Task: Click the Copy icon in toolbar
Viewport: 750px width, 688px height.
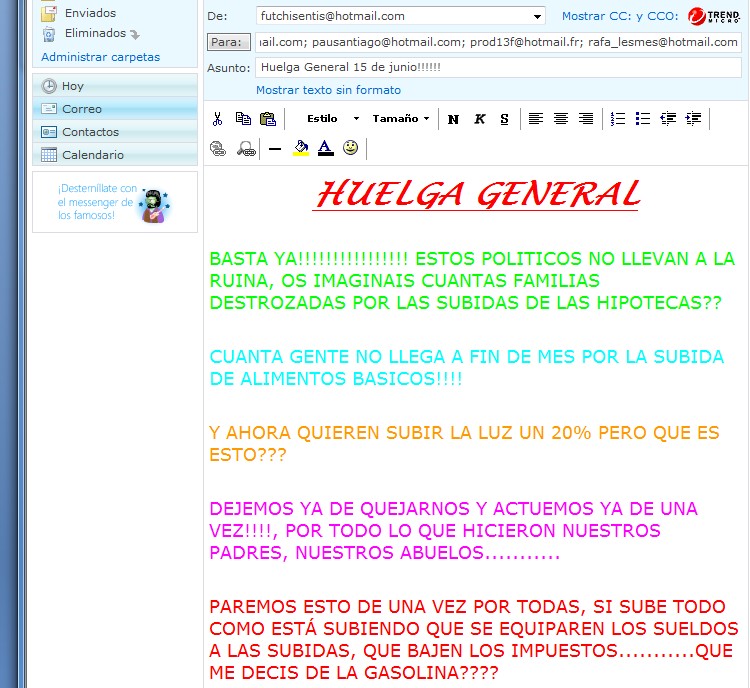Action: tap(243, 118)
